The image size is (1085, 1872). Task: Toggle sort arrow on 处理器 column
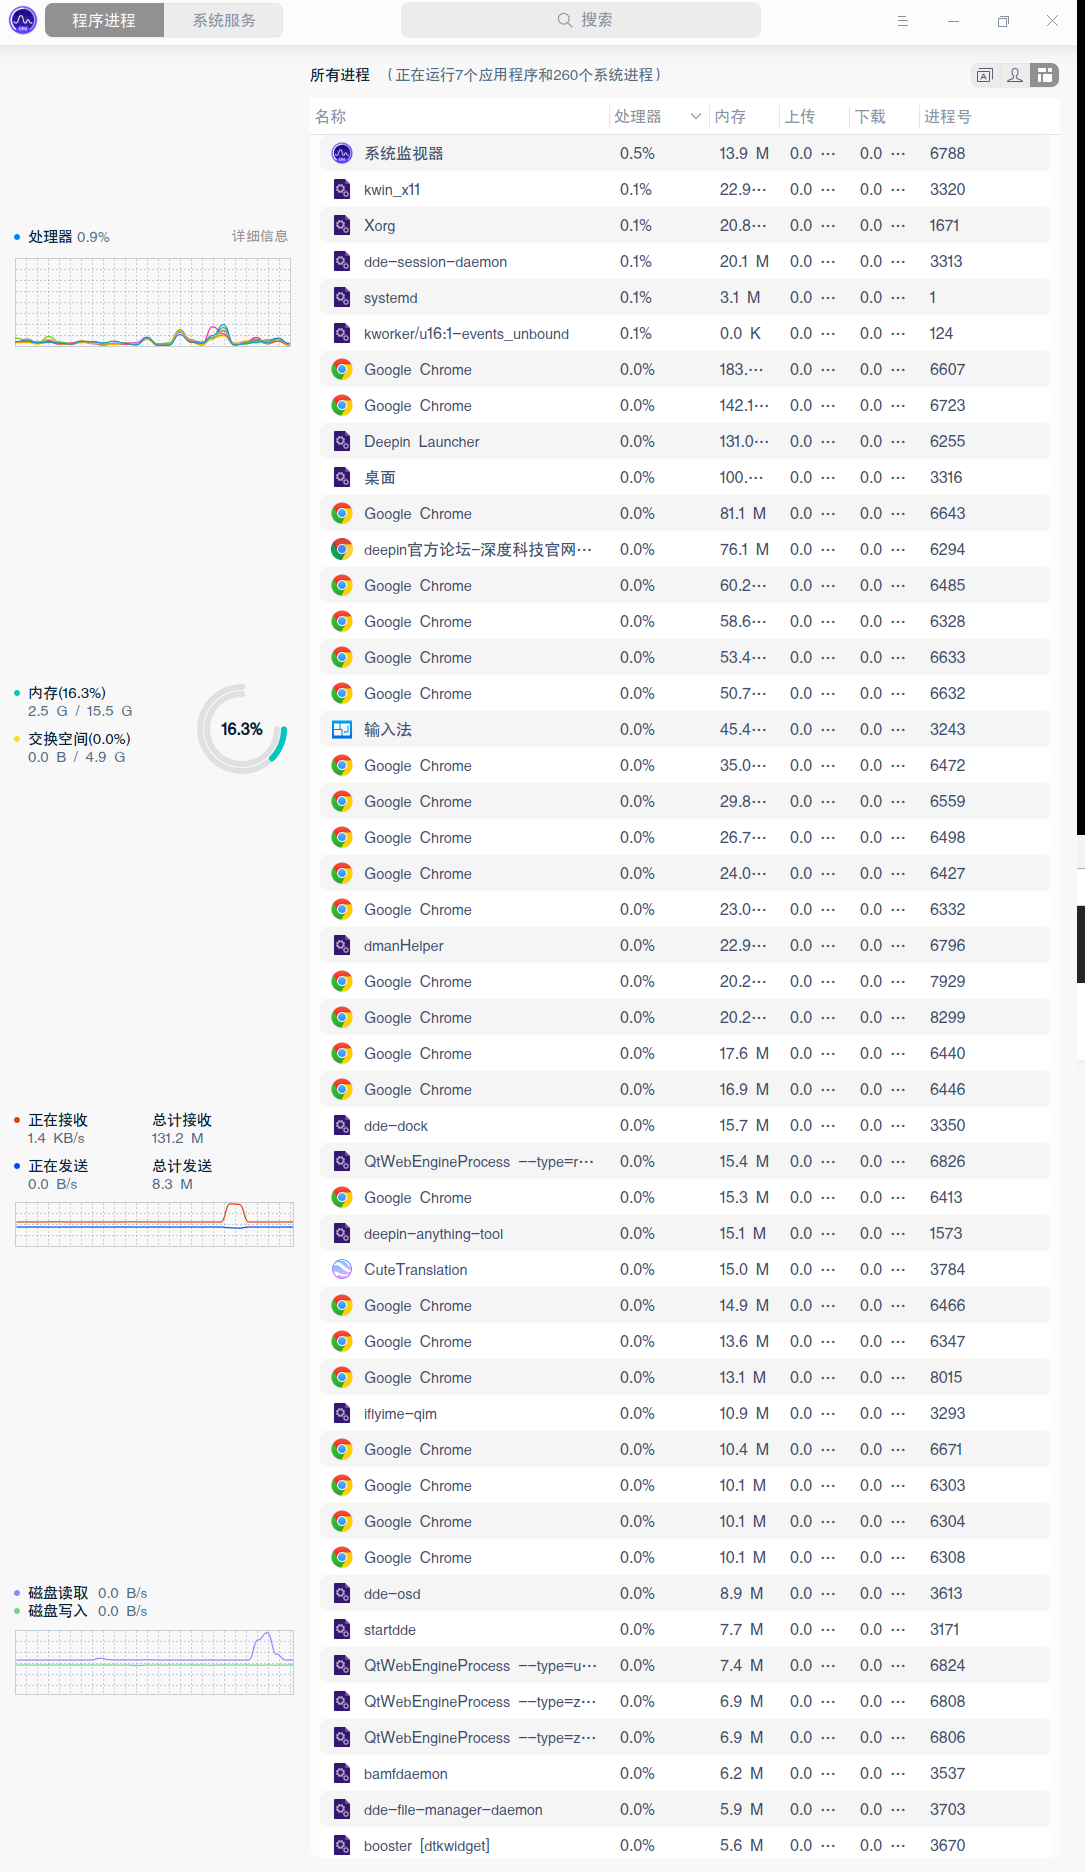click(x=696, y=117)
